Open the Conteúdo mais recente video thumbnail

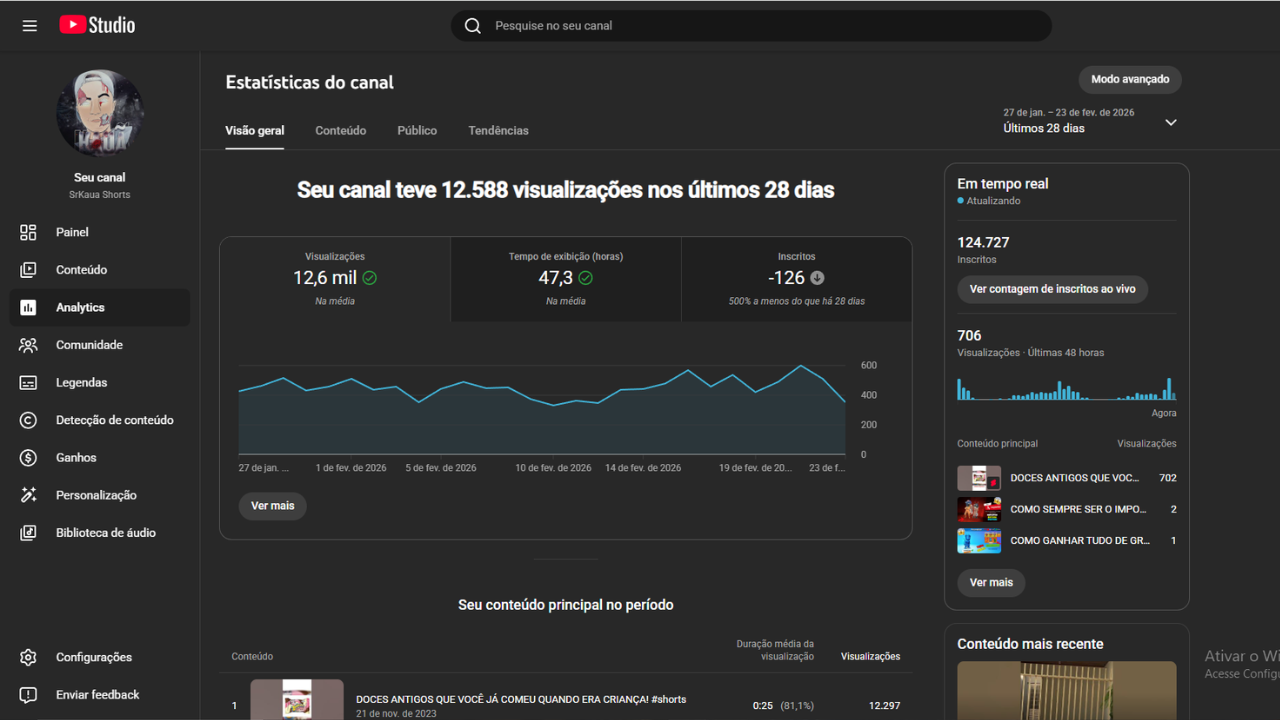pos(1067,690)
